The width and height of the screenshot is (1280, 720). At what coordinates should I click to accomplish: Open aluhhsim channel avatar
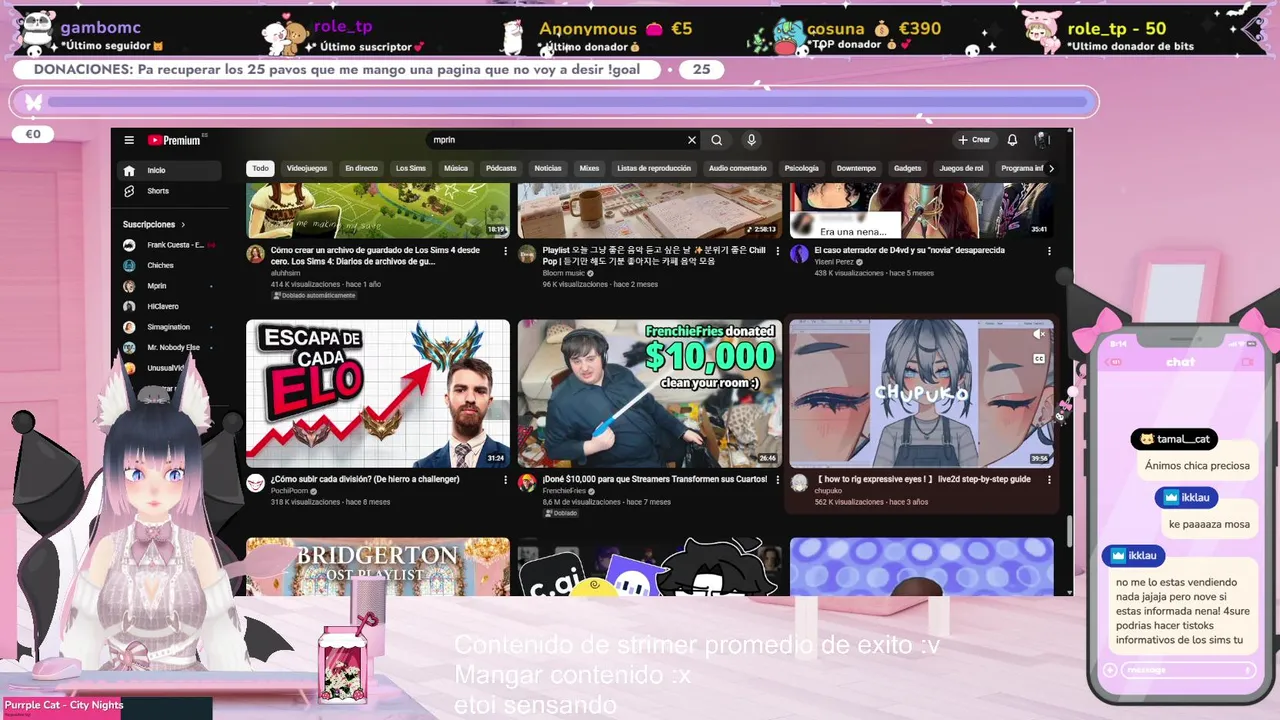pyautogui.click(x=255, y=254)
